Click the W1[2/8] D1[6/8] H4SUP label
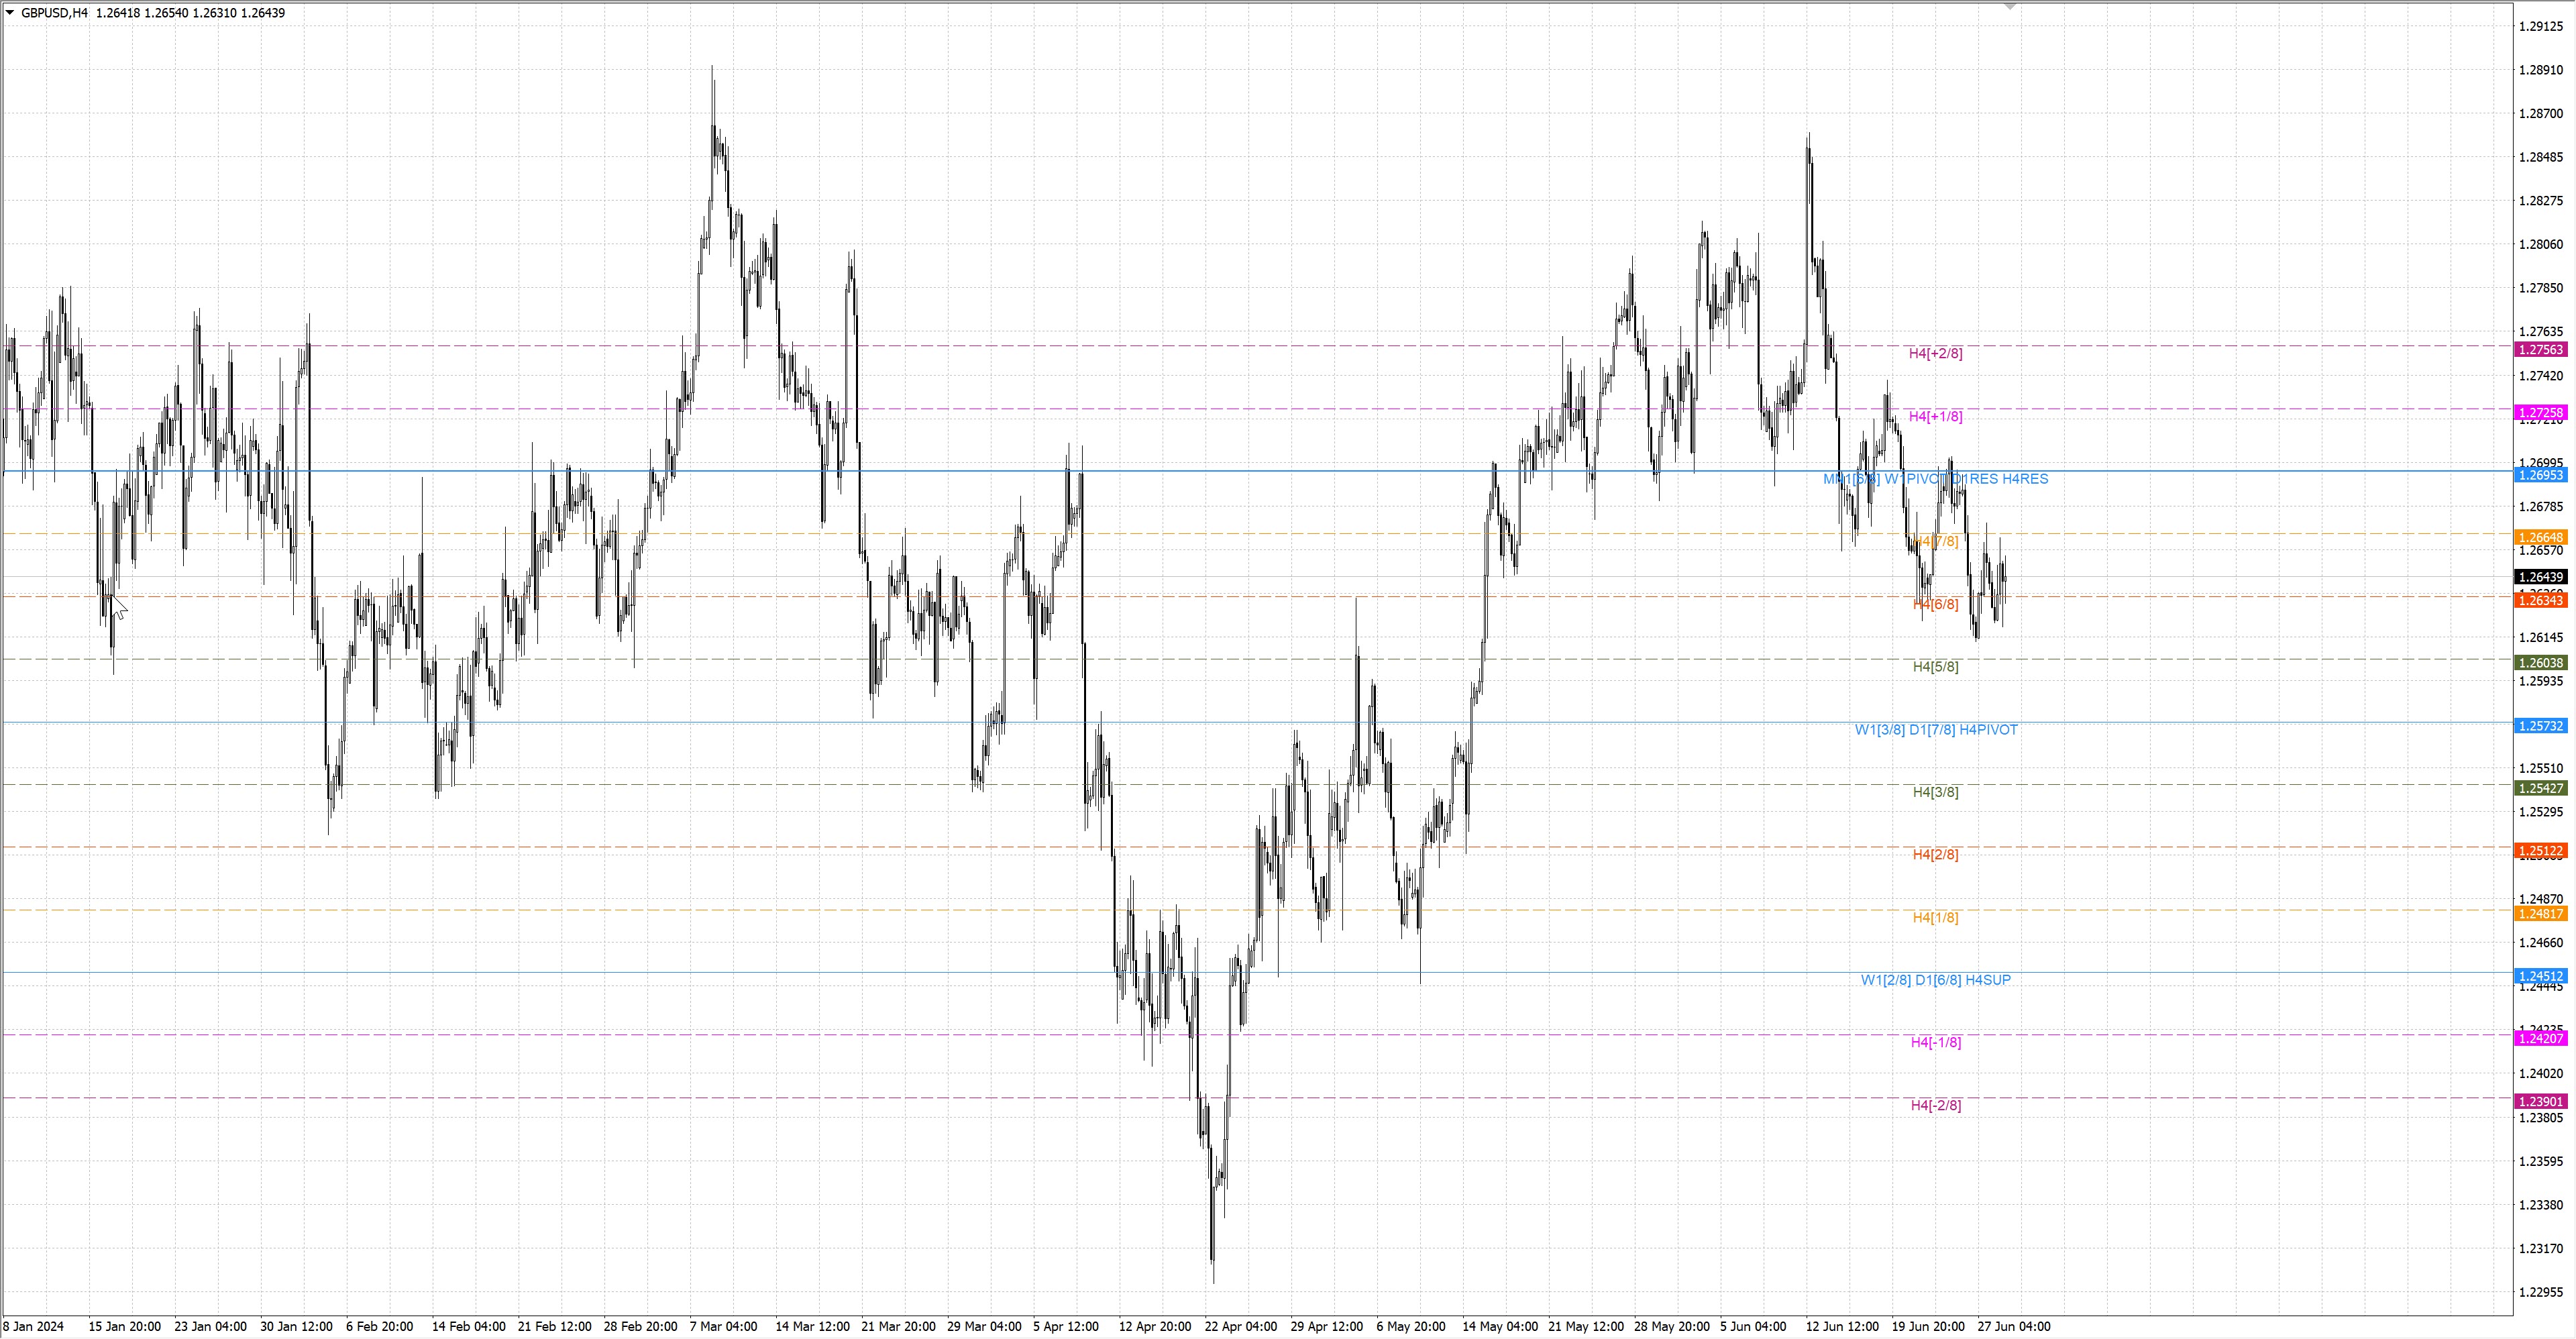Viewport: 2576px width, 1339px height. pyautogui.click(x=1935, y=980)
